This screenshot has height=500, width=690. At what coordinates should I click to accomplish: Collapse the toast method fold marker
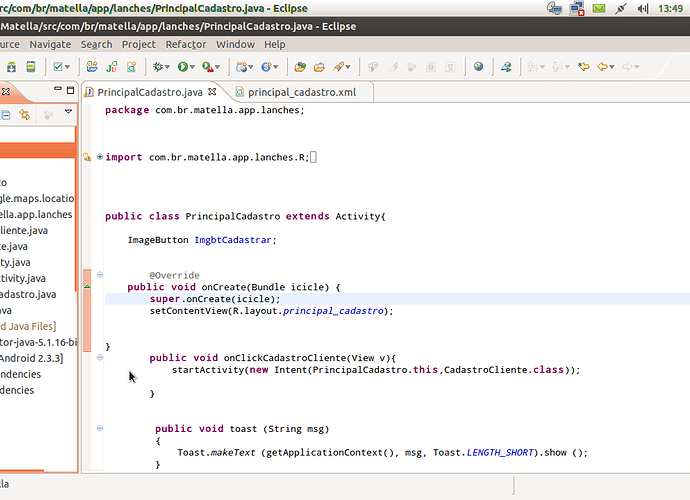point(100,429)
